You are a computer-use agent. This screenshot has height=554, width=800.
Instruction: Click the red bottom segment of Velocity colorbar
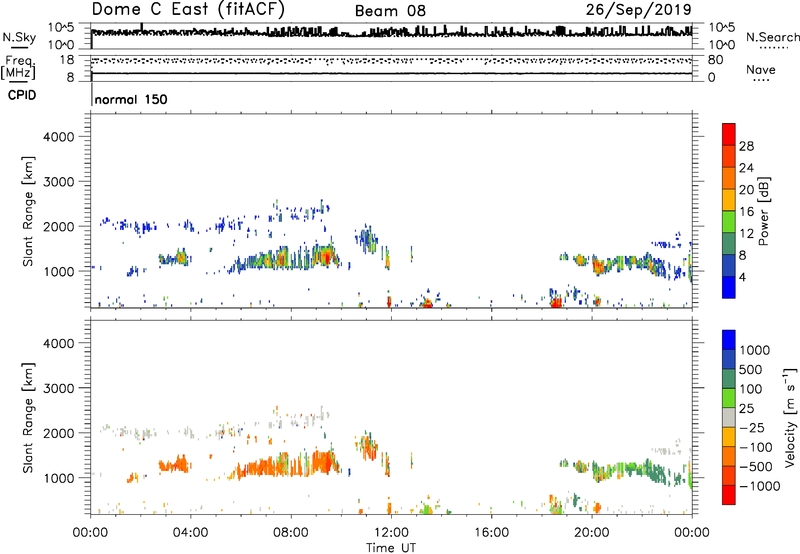click(729, 495)
